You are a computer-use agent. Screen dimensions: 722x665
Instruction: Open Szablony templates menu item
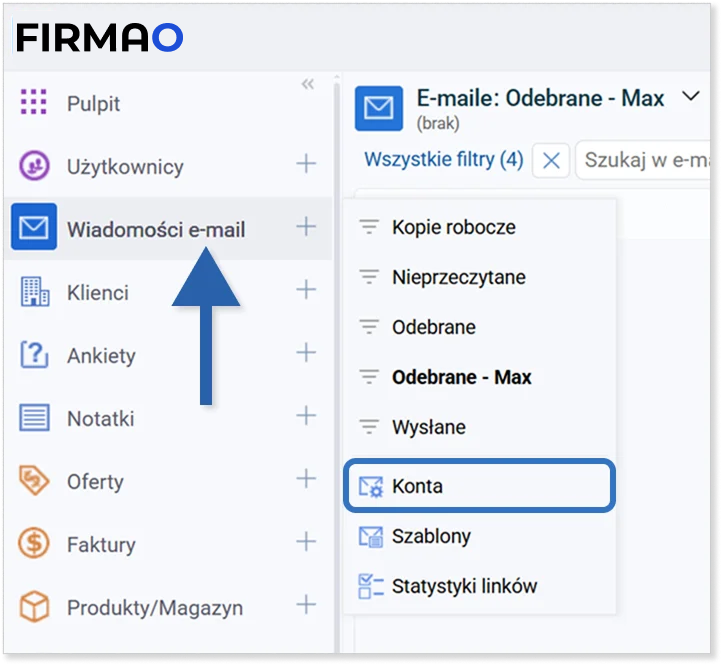[x=431, y=536]
